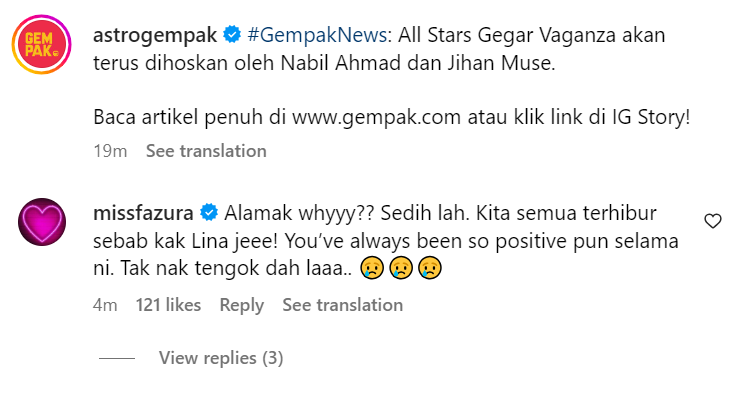Screen dimensions: 732x395
Task: Open the #GempakNews hashtag
Action: (x=317, y=35)
